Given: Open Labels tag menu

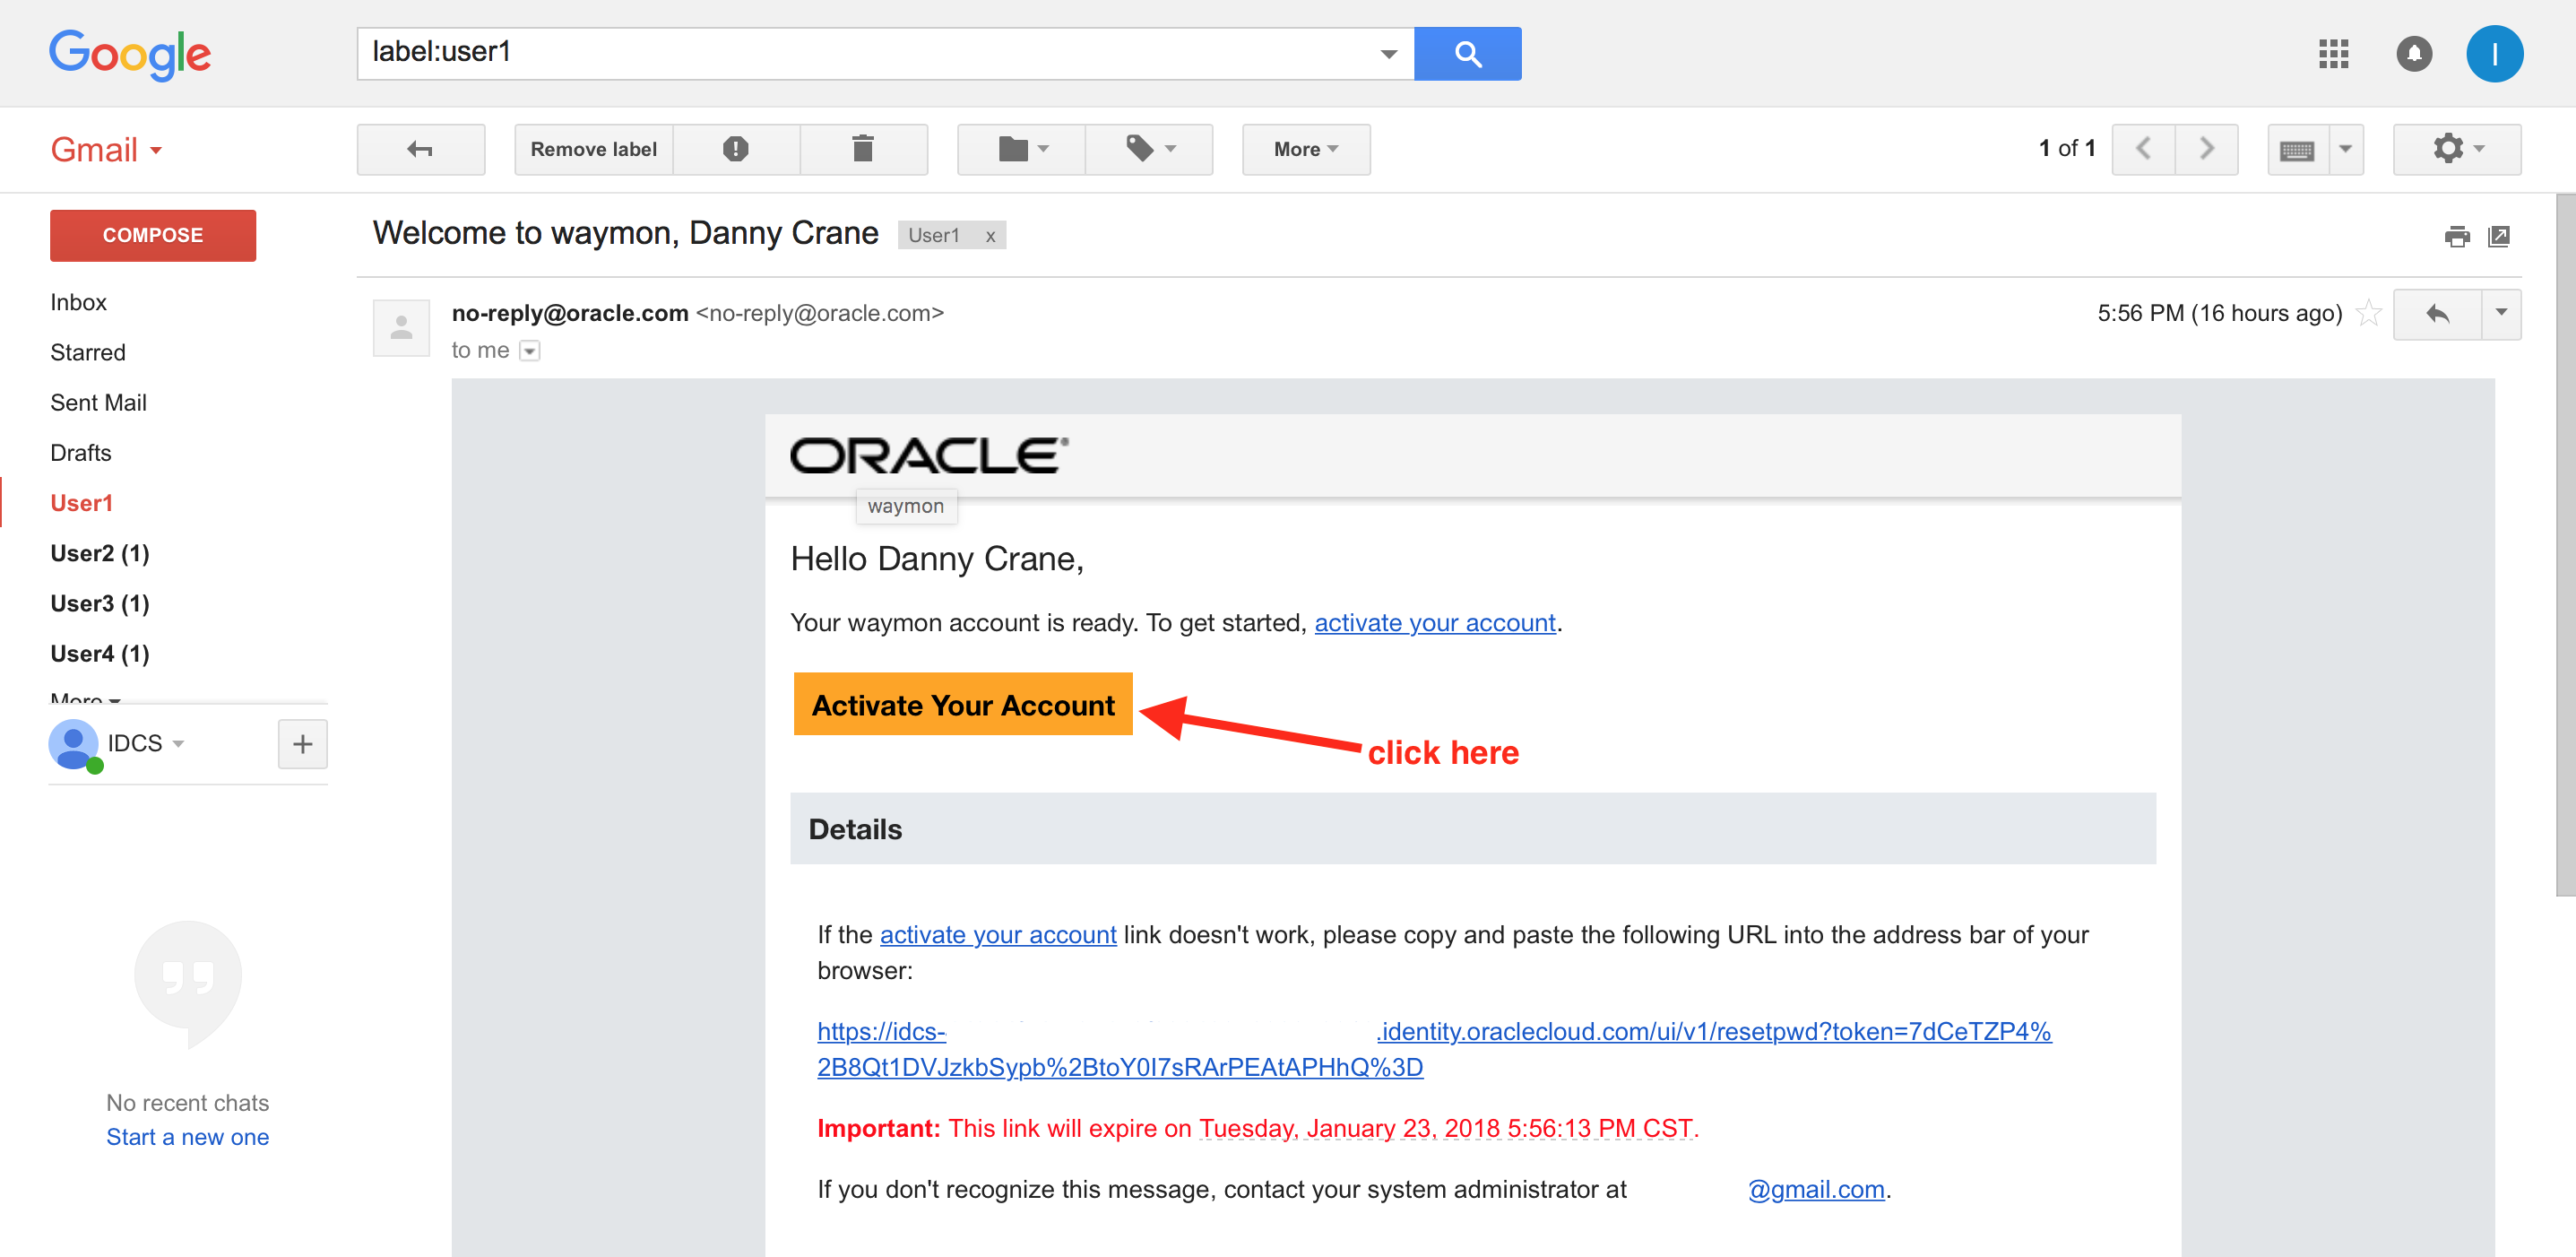Looking at the screenshot, I should click(x=1150, y=149).
